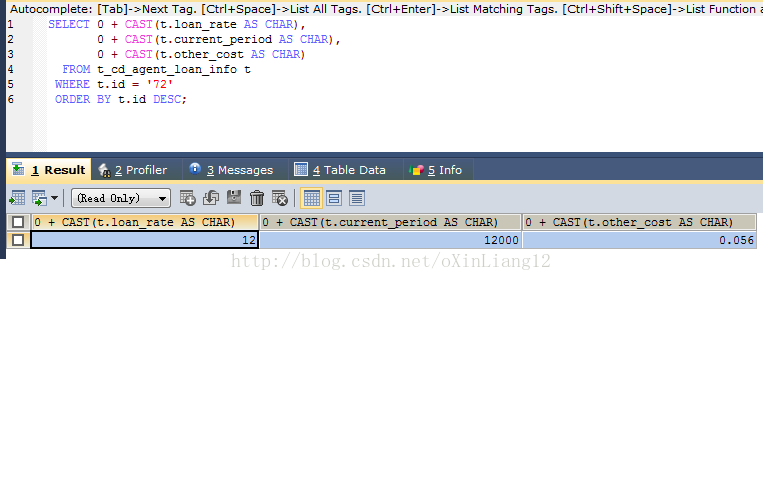Open the (Read Only) table selector dropdown
This screenshot has width=763, height=500.
(x=121, y=198)
